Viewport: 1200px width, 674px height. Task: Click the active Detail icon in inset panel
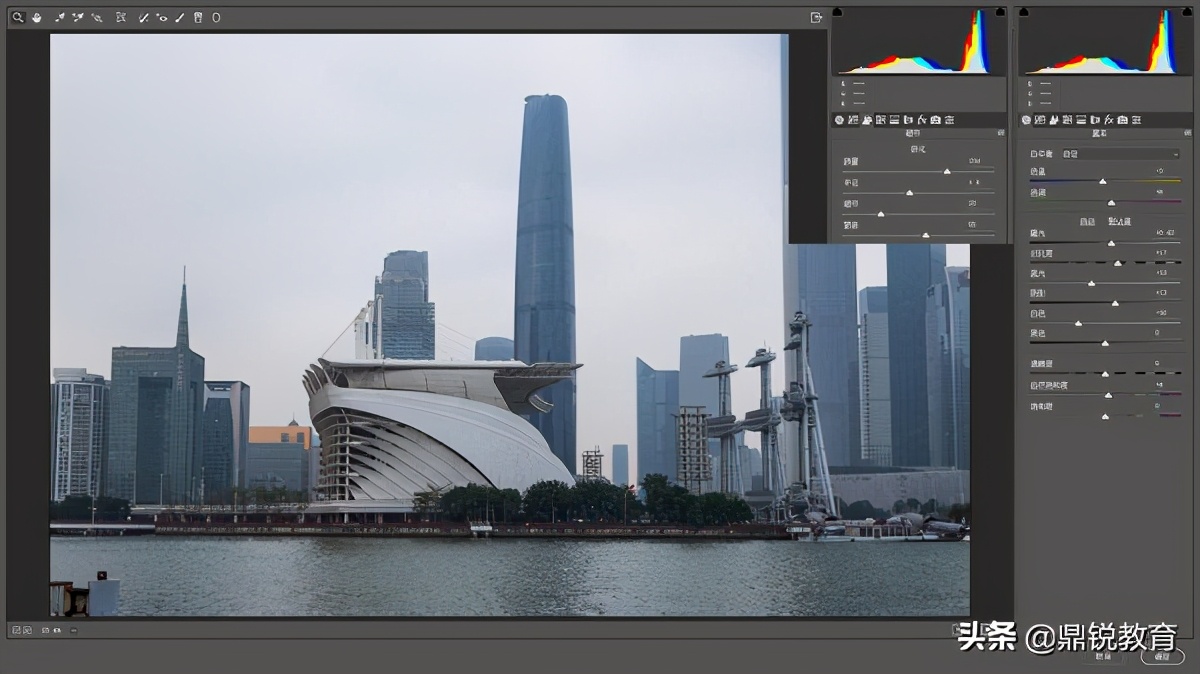click(x=867, y=120)
